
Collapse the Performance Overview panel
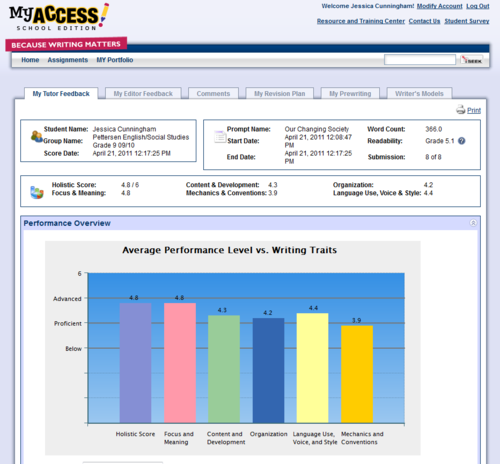[x=473, y=223]
